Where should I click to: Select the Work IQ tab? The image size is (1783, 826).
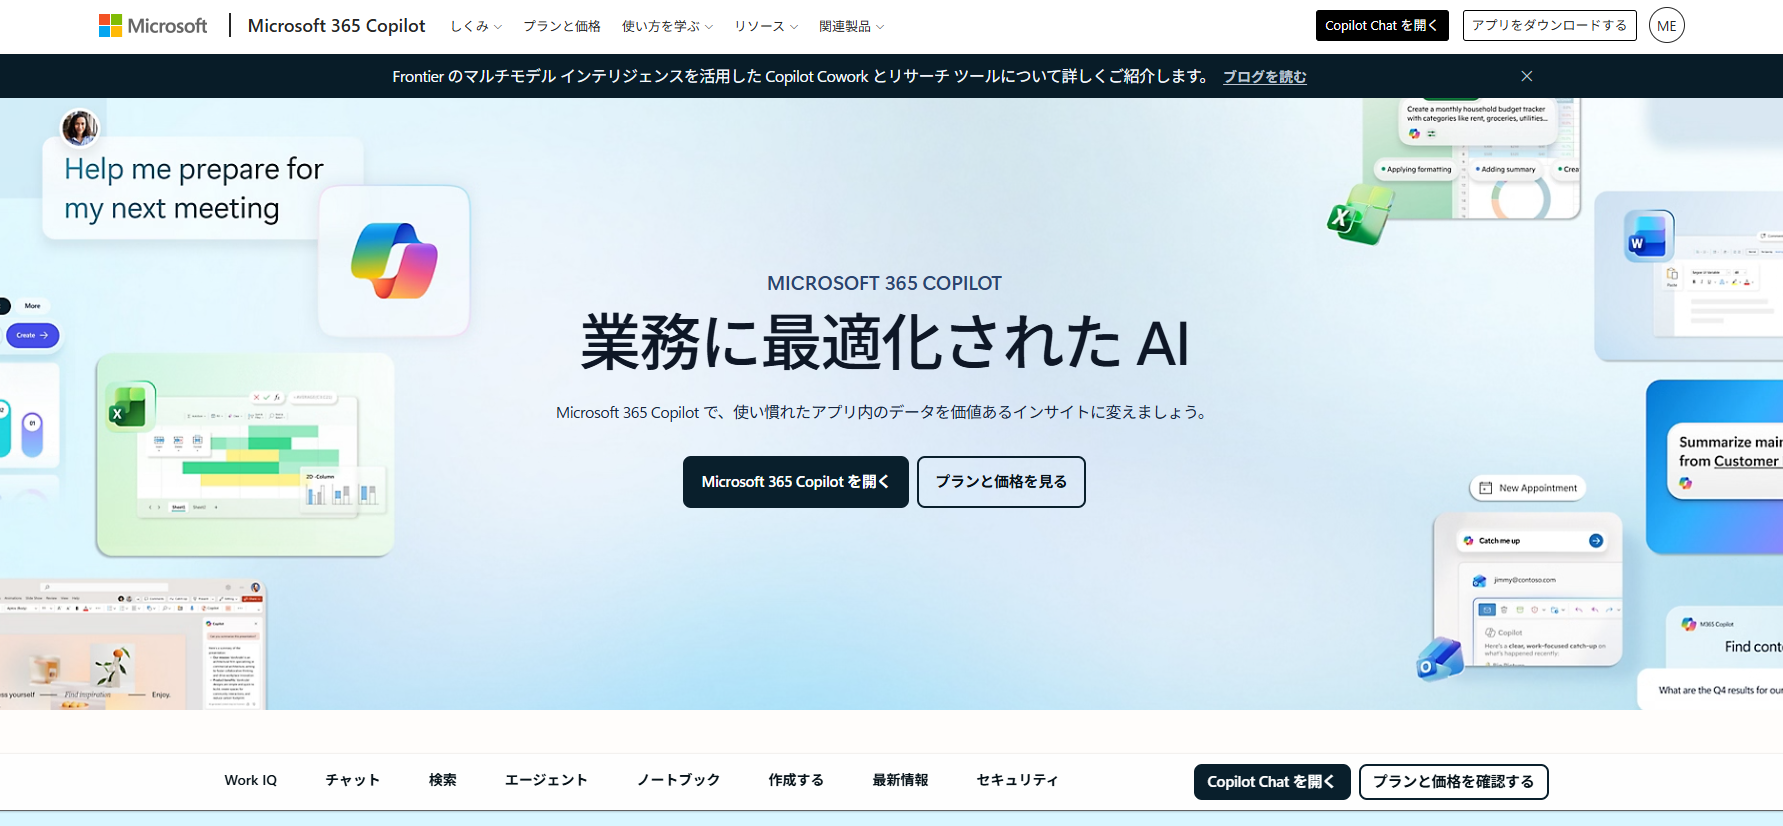[250, 780]
